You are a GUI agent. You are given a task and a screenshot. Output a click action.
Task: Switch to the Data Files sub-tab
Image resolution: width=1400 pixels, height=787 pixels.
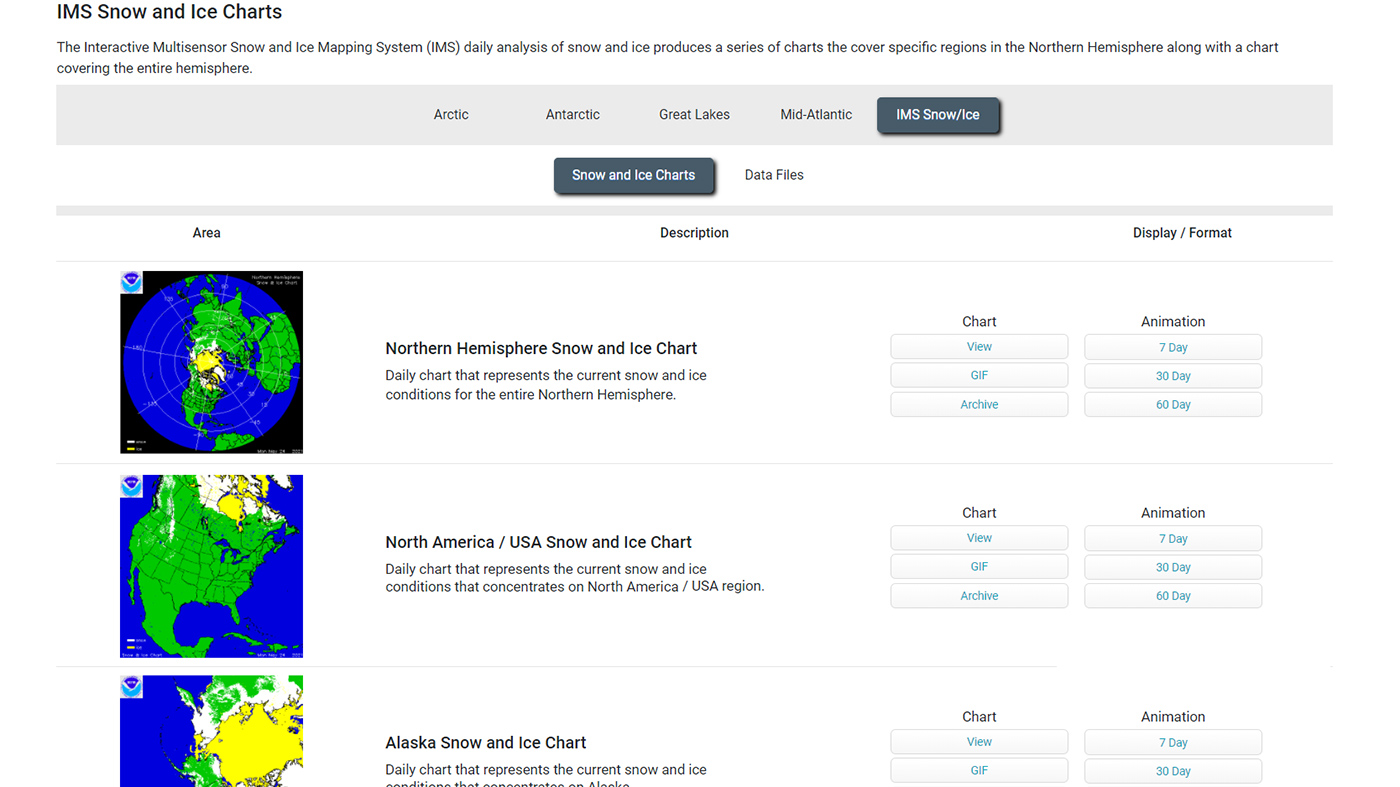click(x=773, y=175)
